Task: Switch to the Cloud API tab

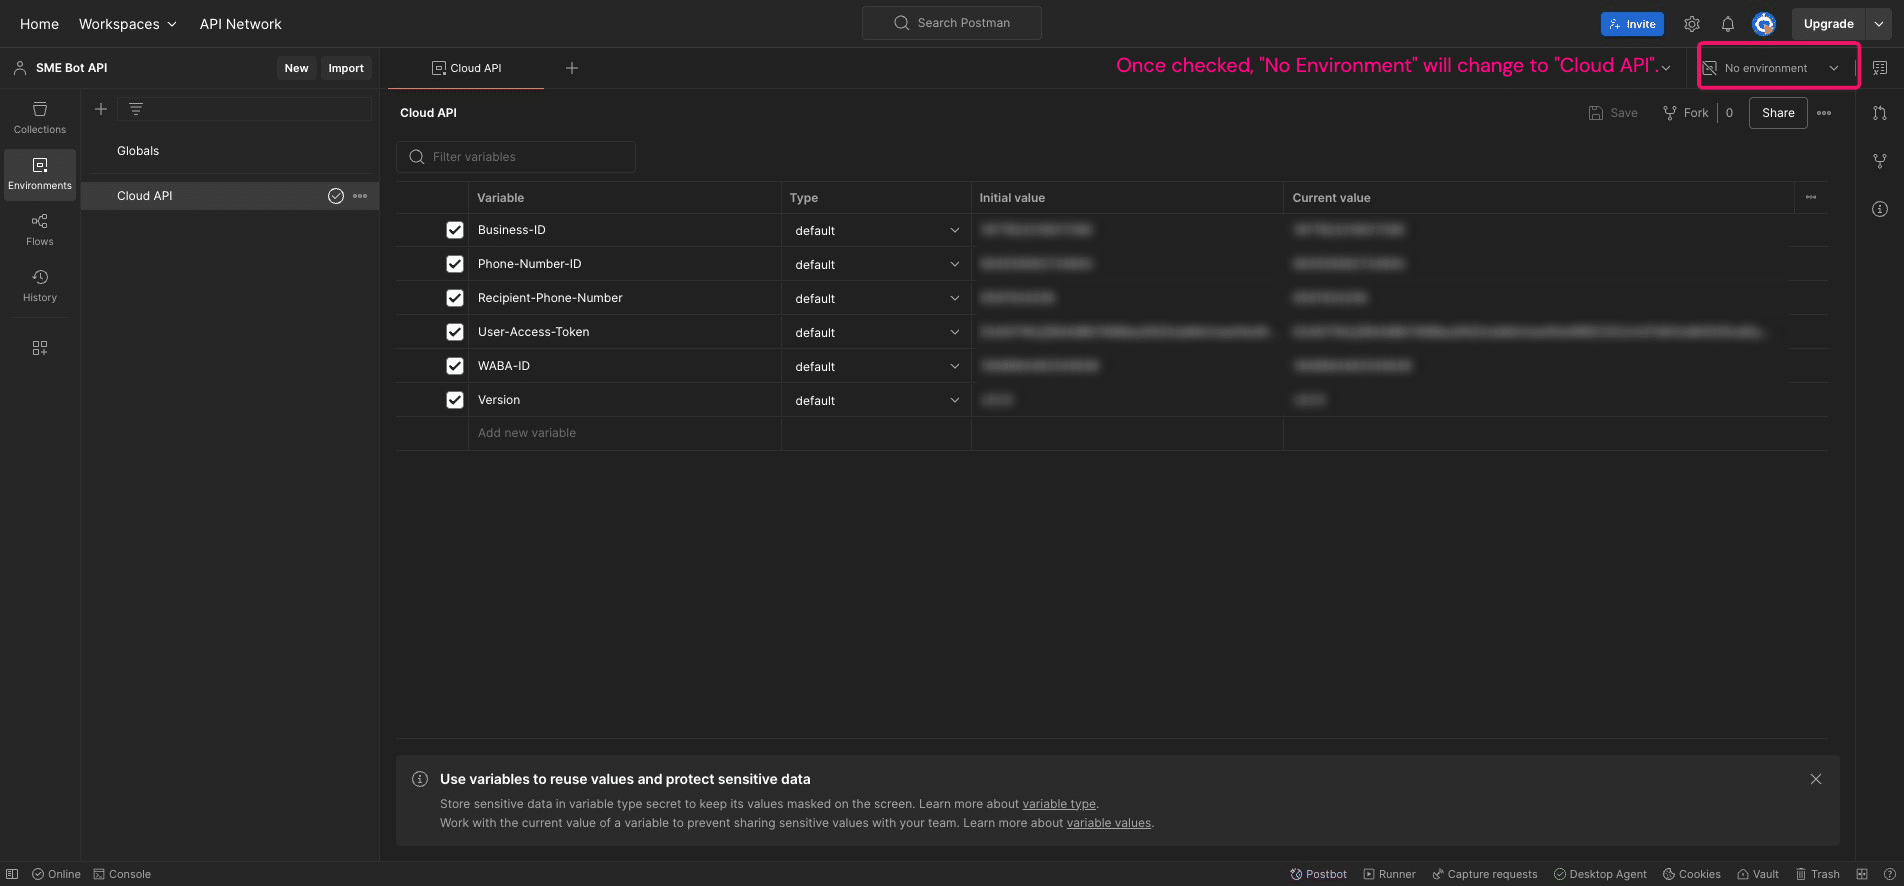Action: (x=466, y=68)
